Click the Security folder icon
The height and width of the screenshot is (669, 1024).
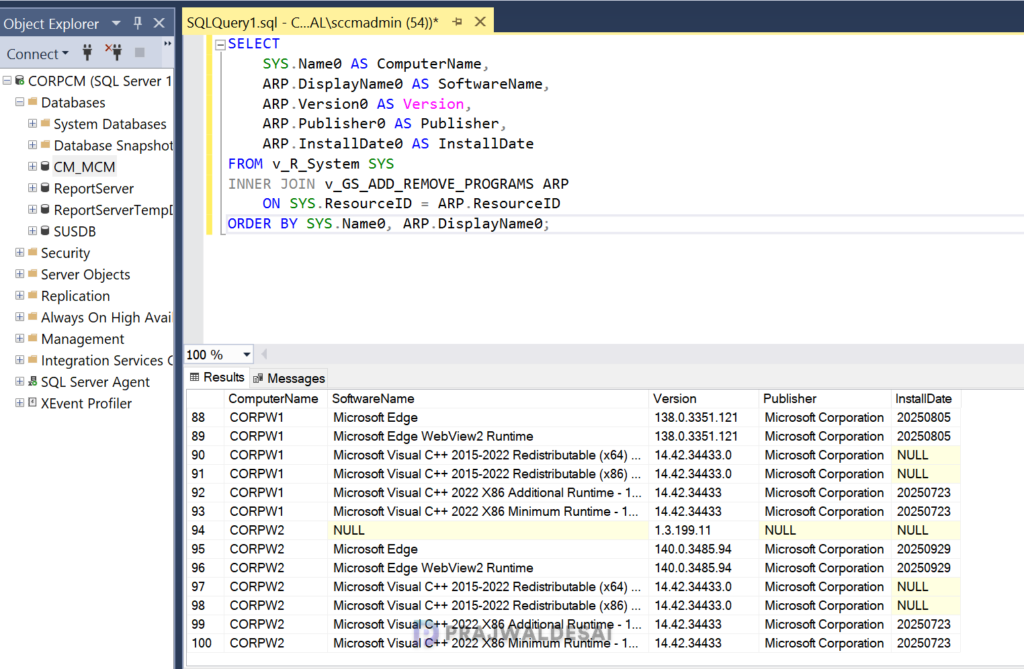(32, 252)
